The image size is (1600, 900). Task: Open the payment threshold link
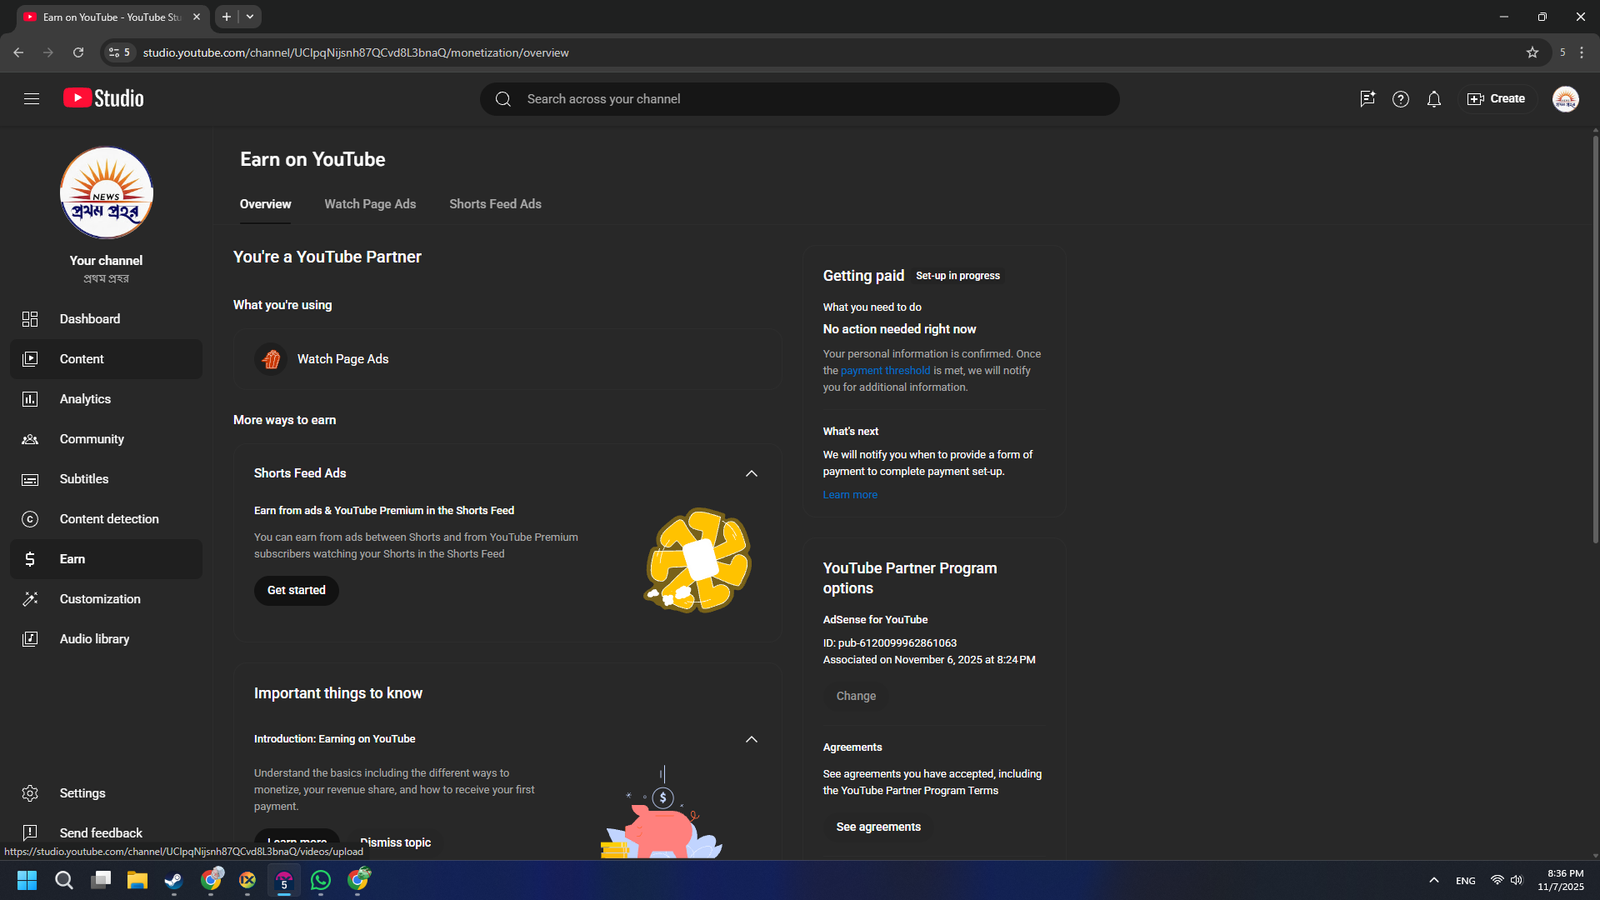click(885, 370)
